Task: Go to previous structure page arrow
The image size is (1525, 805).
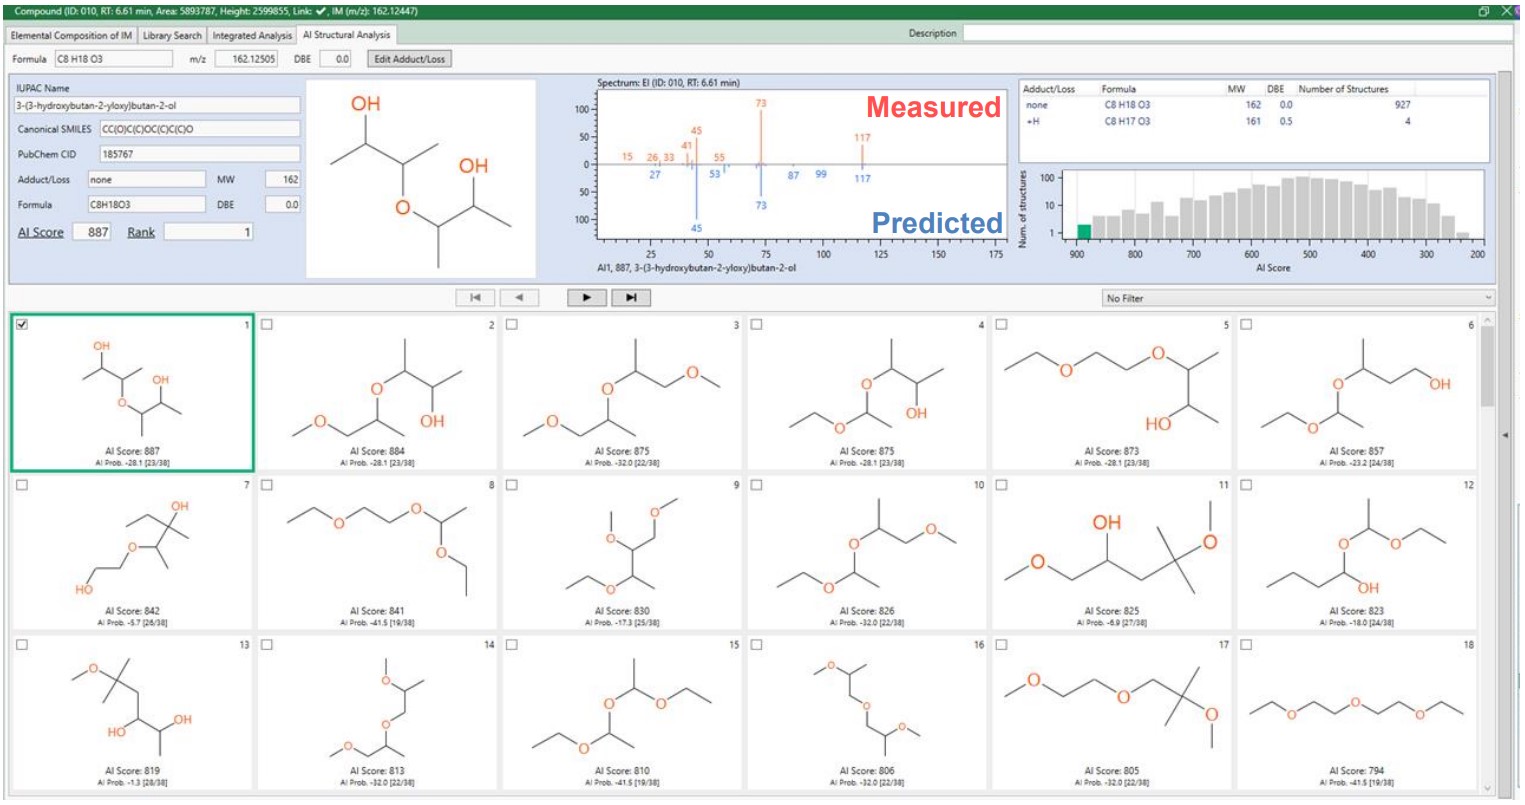Action: 519,297
